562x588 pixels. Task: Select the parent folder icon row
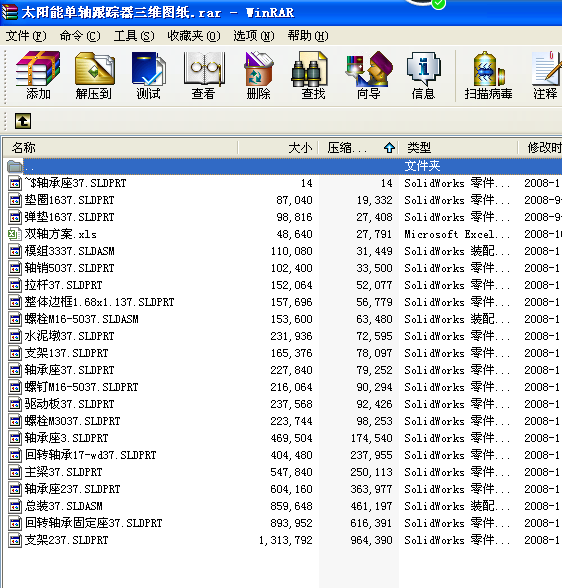click(x=15, y=166)
